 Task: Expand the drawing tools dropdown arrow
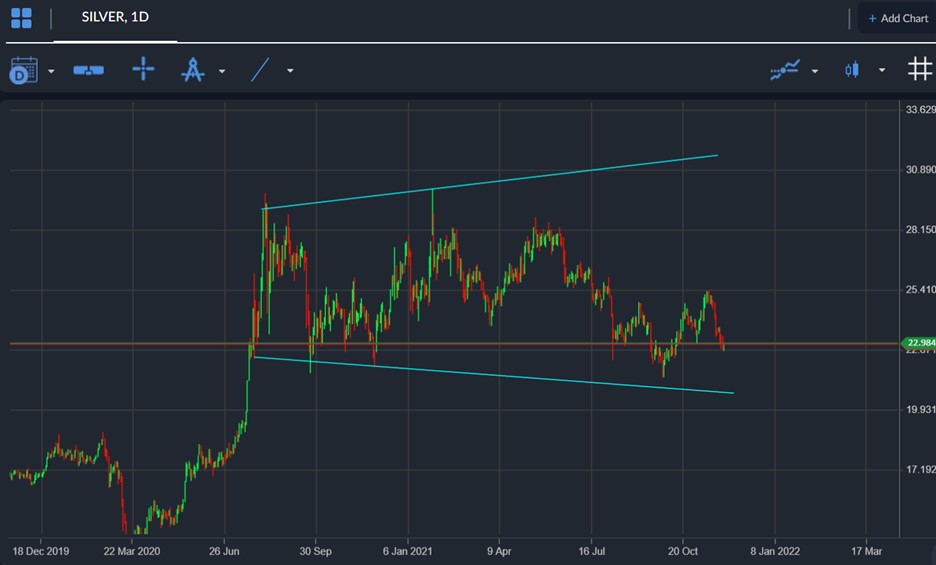click(221, 71)
